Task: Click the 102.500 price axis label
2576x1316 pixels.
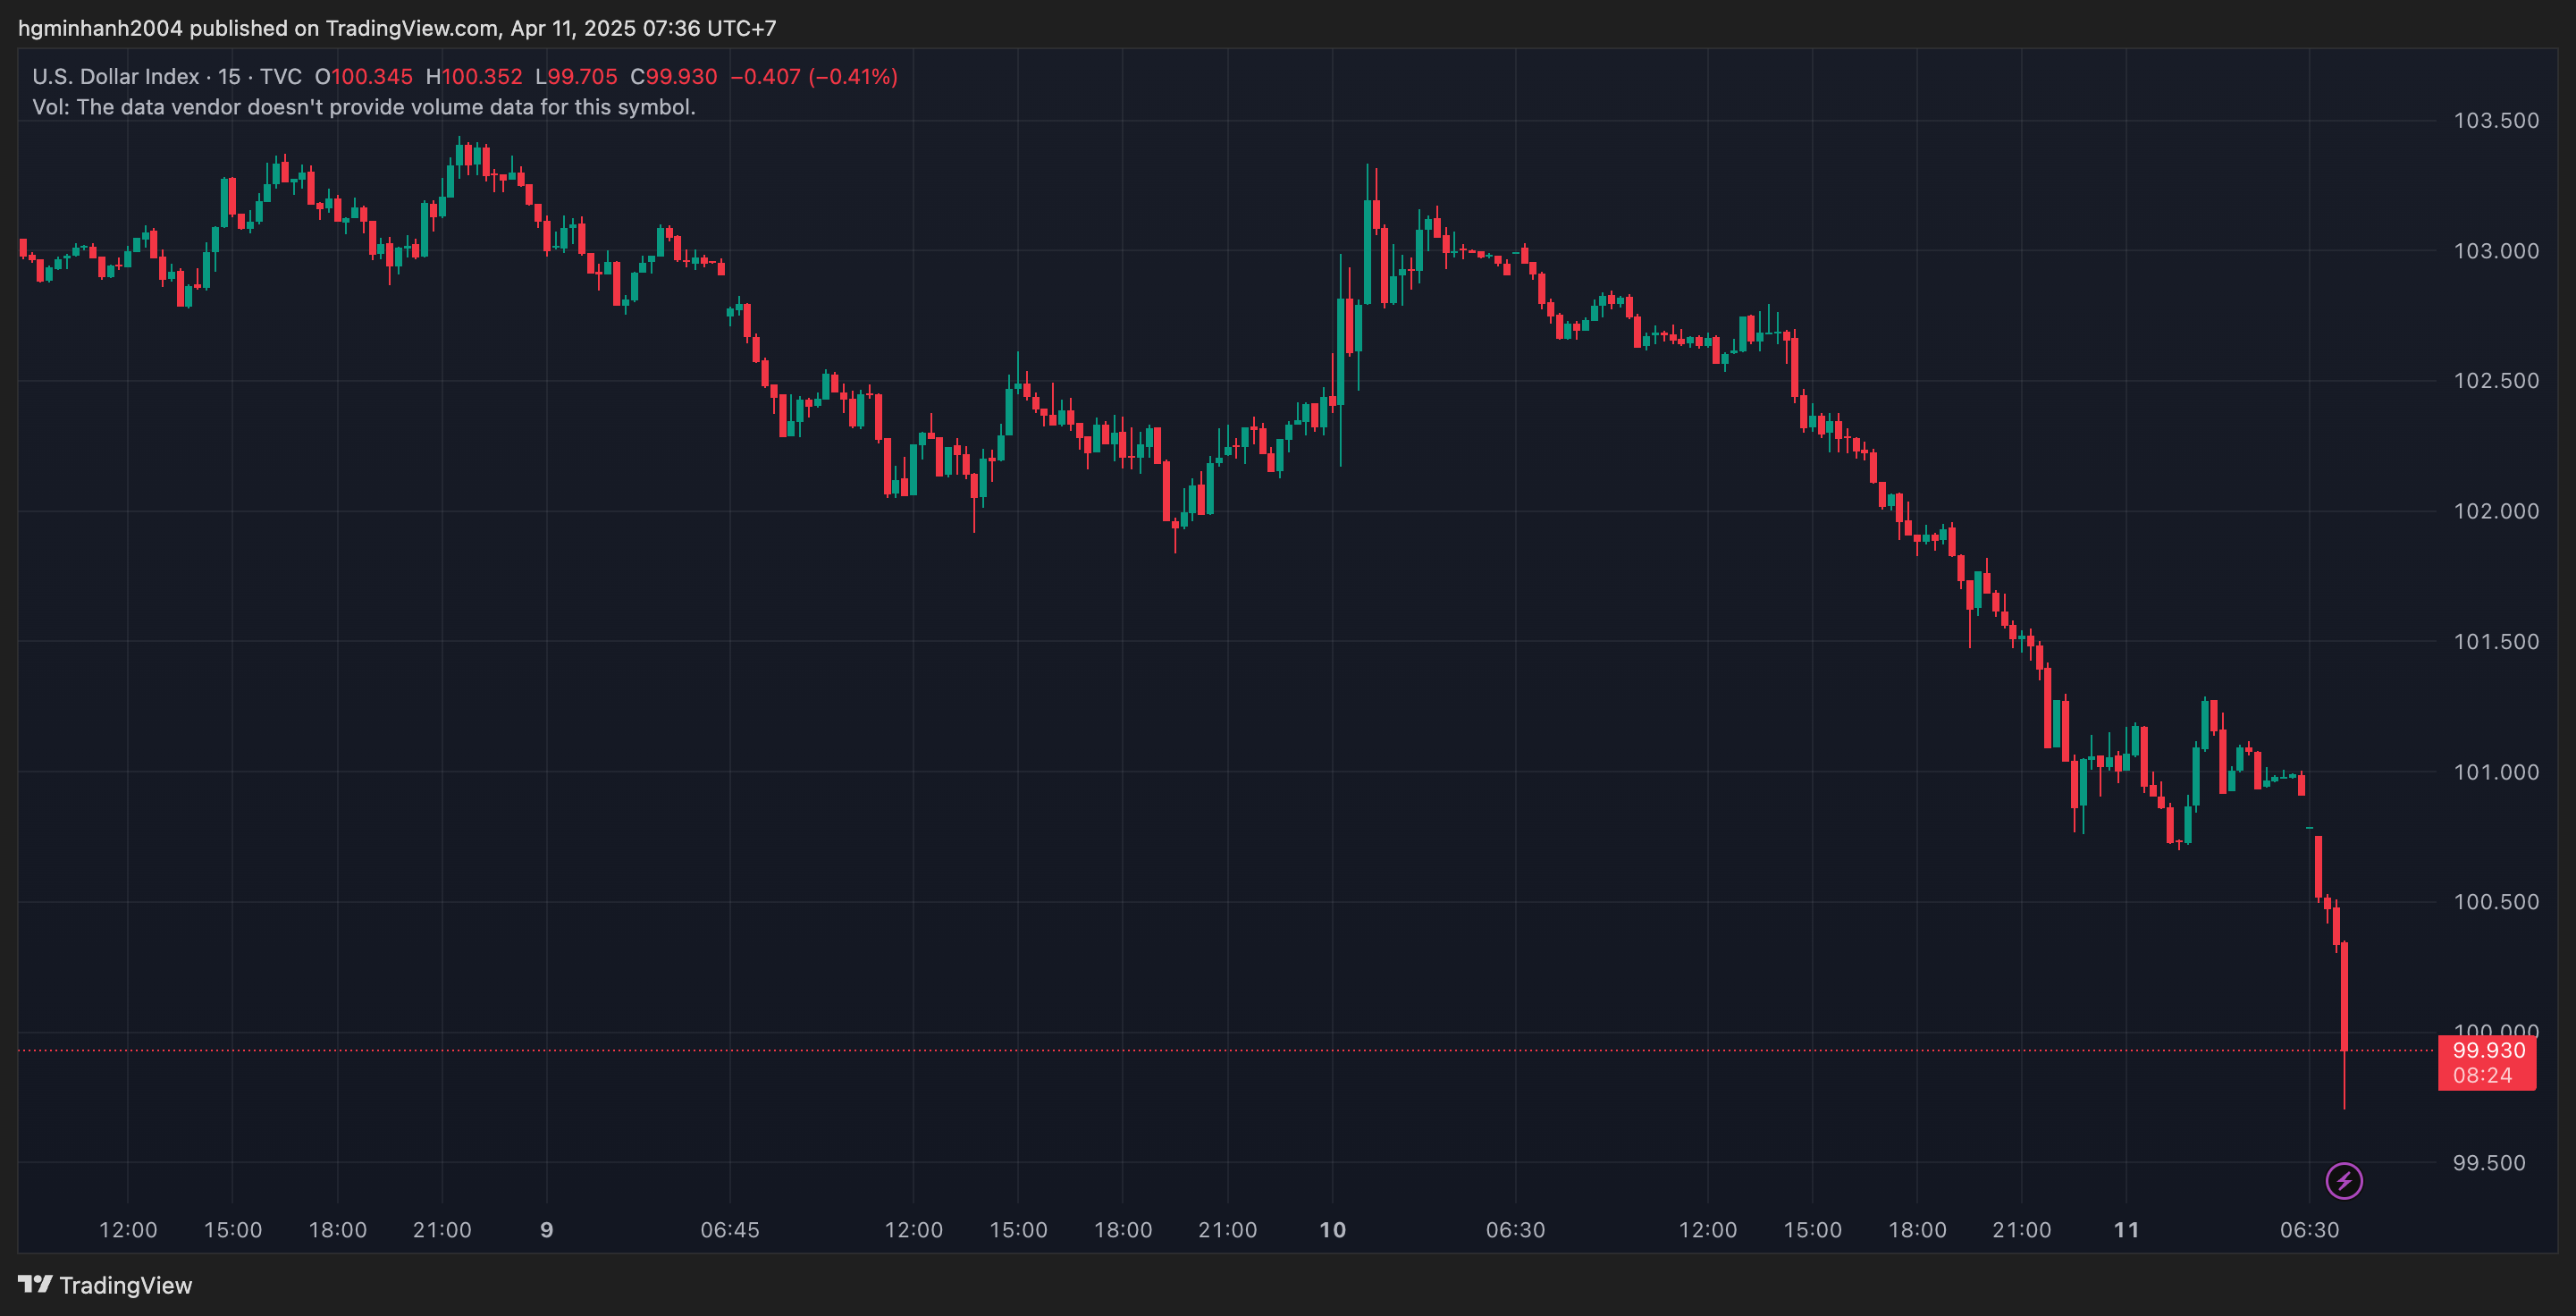Action: coord(2496,381)
